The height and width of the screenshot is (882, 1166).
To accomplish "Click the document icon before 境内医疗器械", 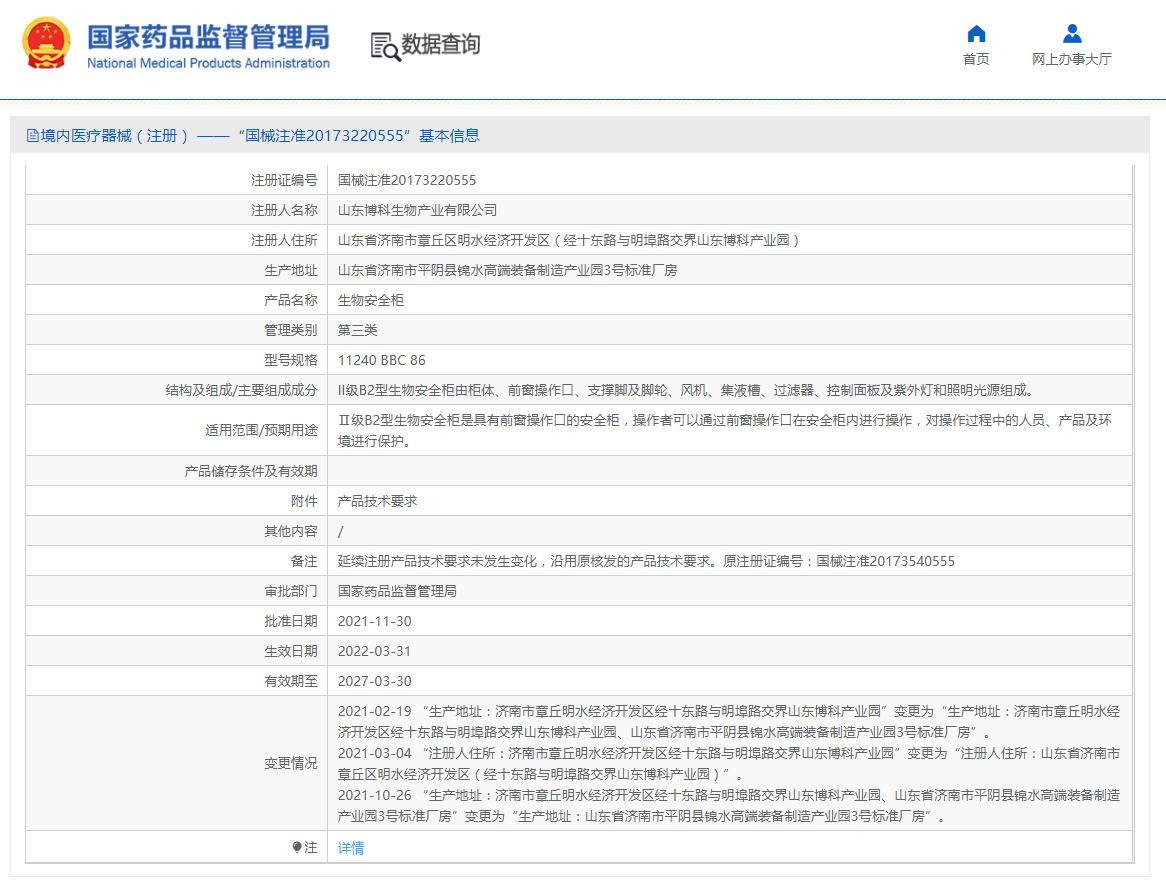I will (33, 136).
